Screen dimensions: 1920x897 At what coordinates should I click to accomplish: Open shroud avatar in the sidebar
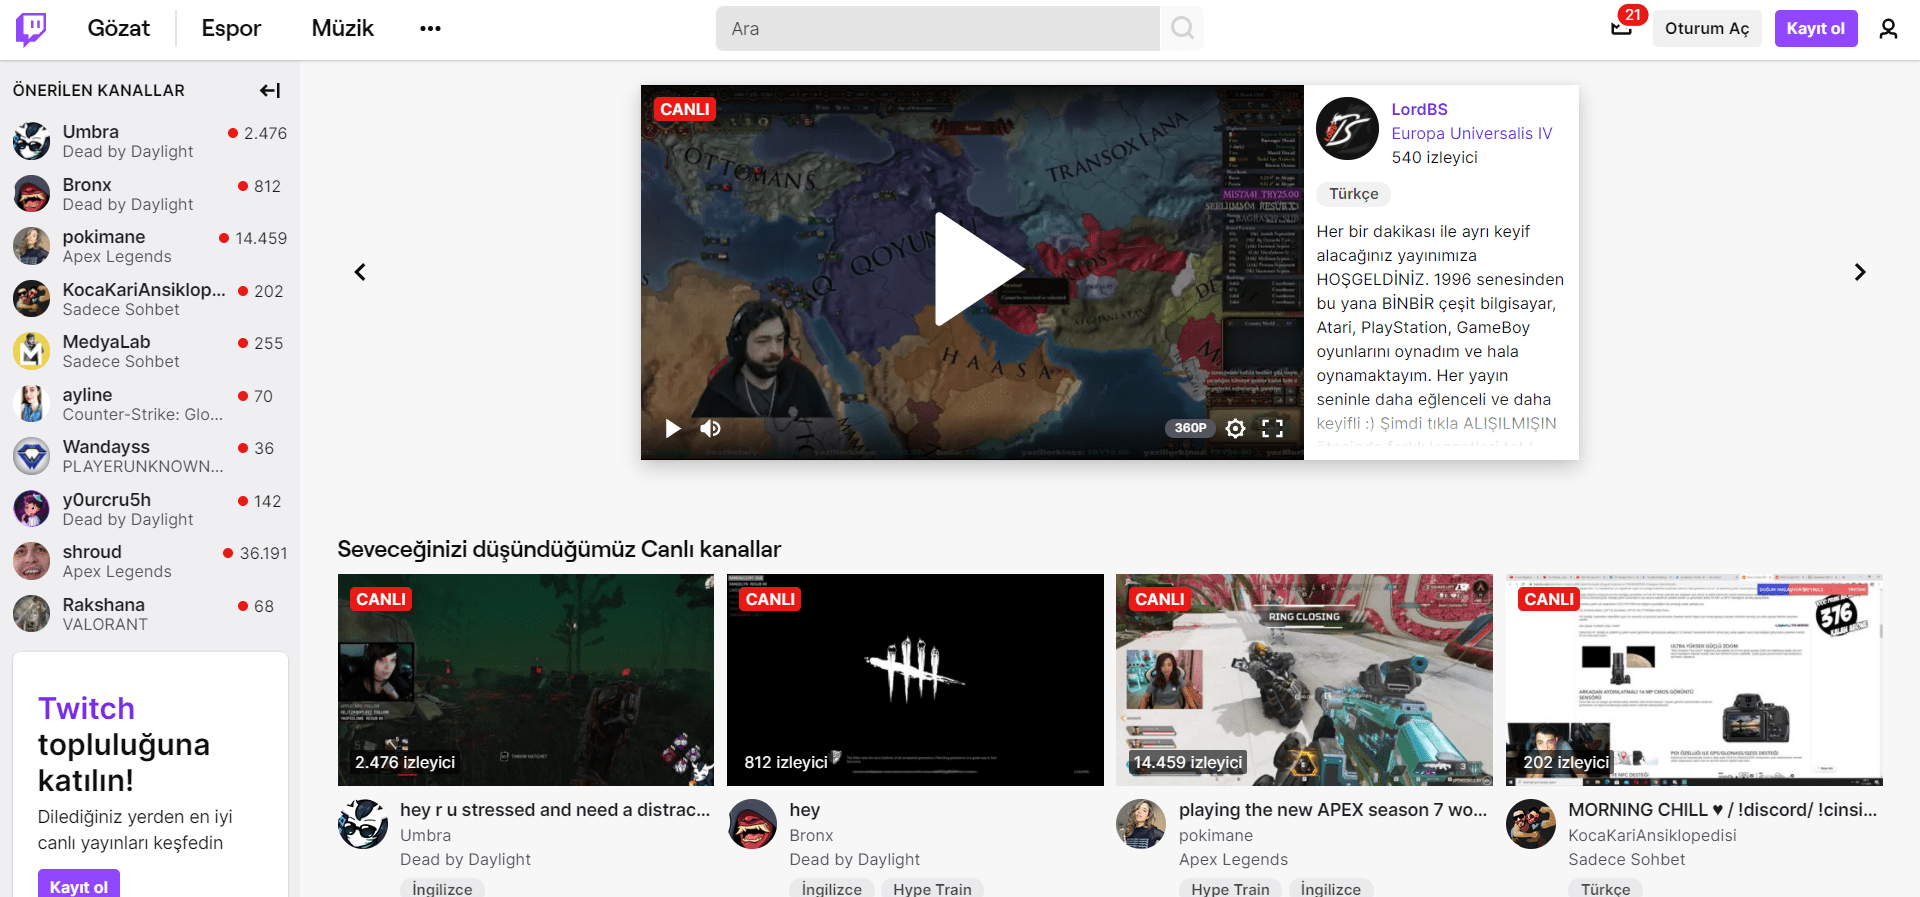click(x=32, y=561)
